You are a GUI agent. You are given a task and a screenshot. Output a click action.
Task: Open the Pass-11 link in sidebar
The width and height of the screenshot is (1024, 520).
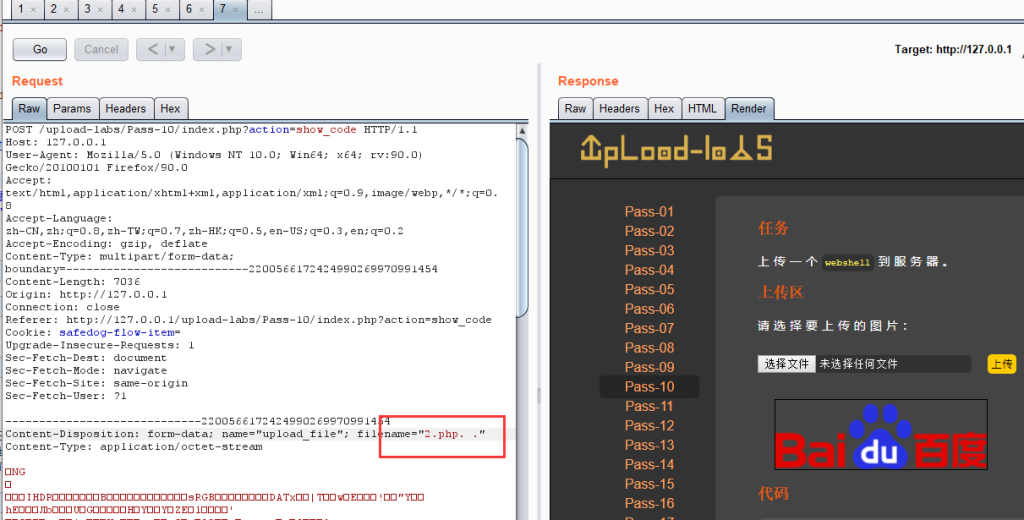[649, 406]
